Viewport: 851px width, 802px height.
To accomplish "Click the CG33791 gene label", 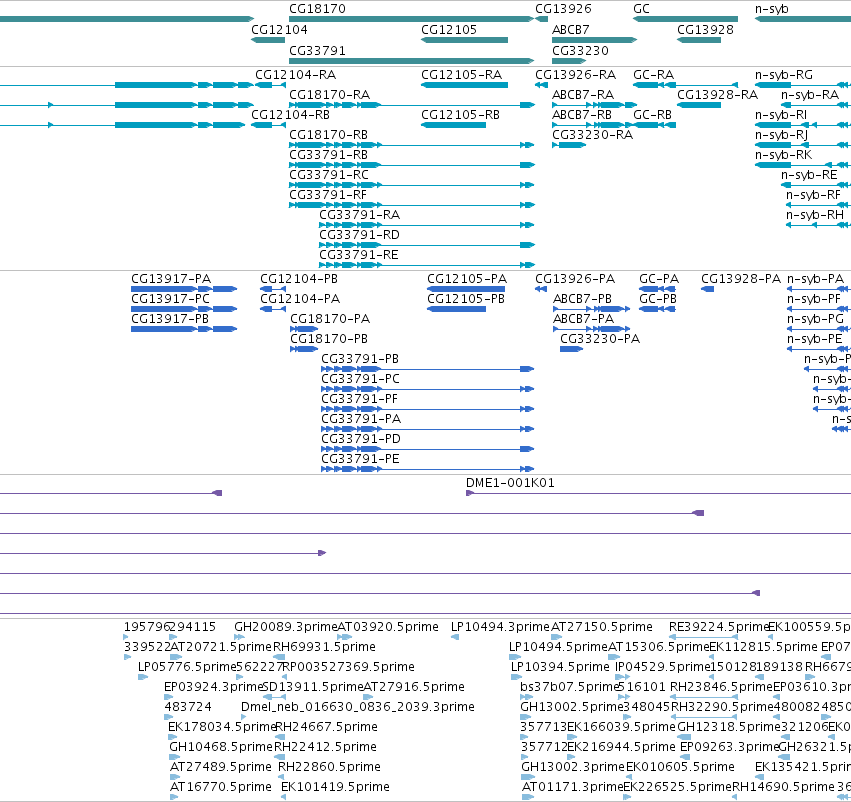I will click(317, 50).
